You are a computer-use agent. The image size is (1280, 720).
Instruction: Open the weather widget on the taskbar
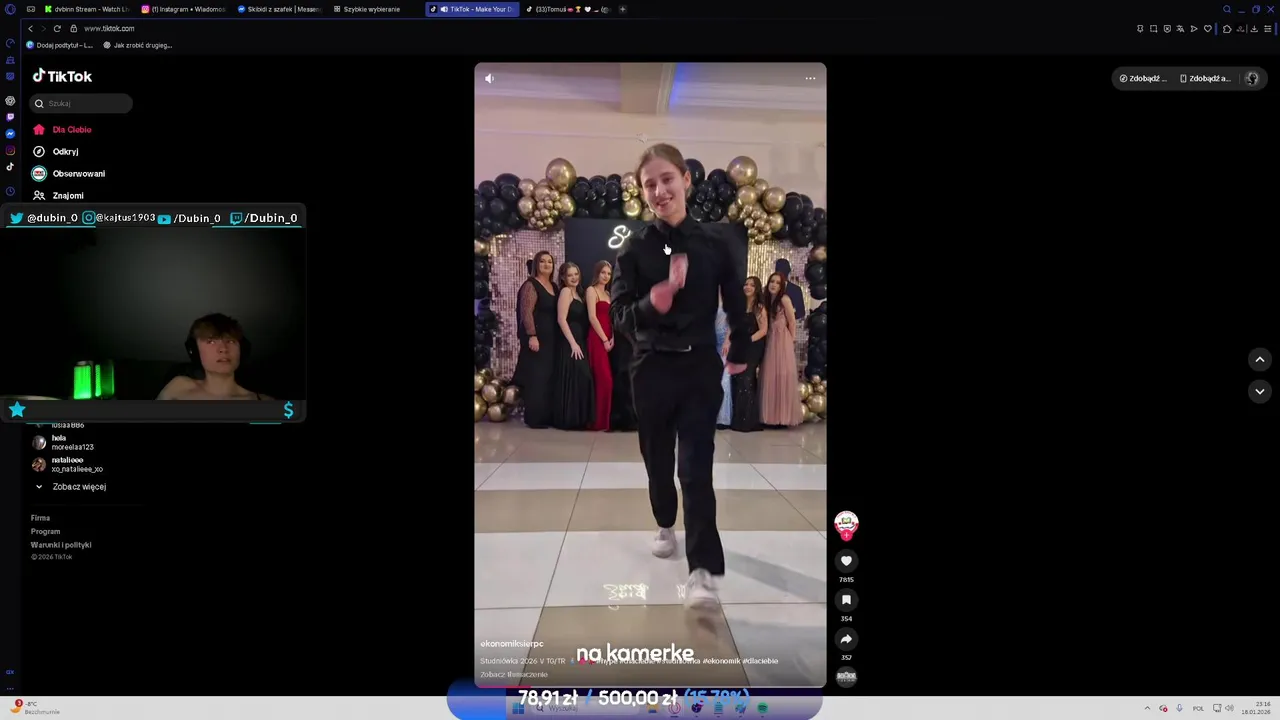pyautogui.click(x=33, y=708)
